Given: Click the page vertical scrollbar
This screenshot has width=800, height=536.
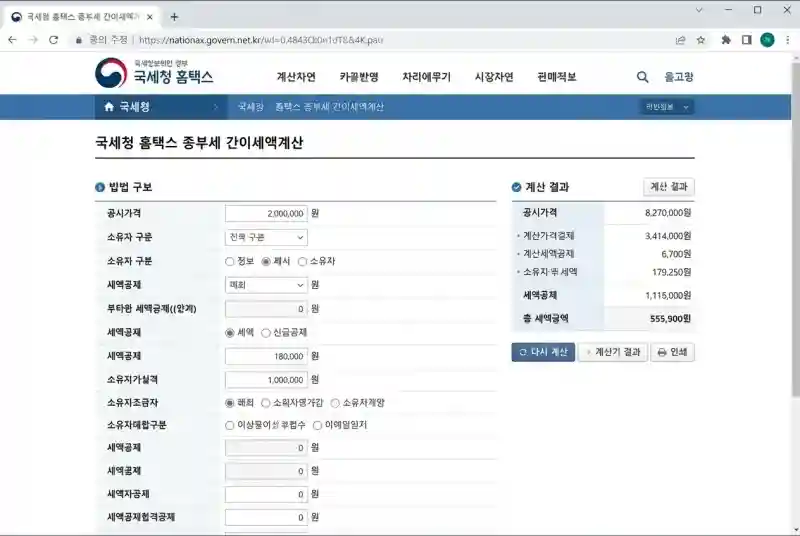Looking at the screenshot, I should coord(794,300).
